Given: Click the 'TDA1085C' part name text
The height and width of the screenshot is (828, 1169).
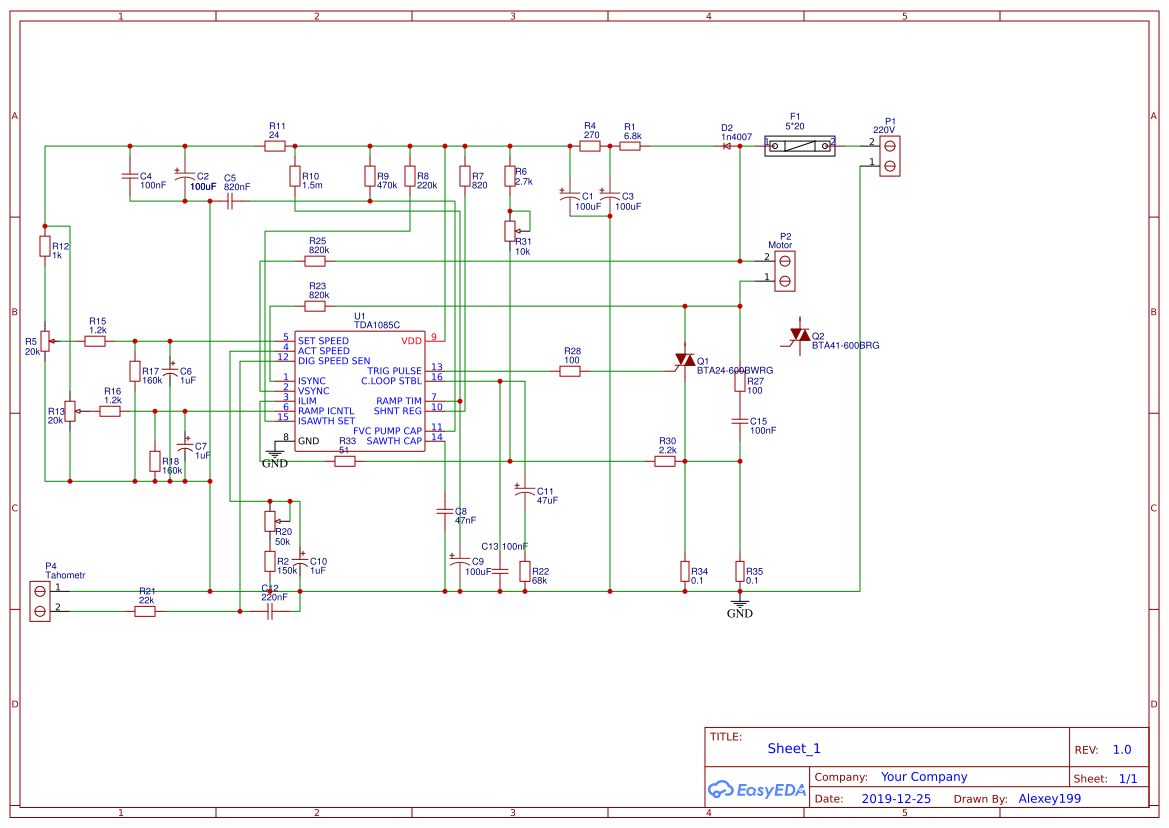Looking at the screenshot, I should click(x=376, y=325).
